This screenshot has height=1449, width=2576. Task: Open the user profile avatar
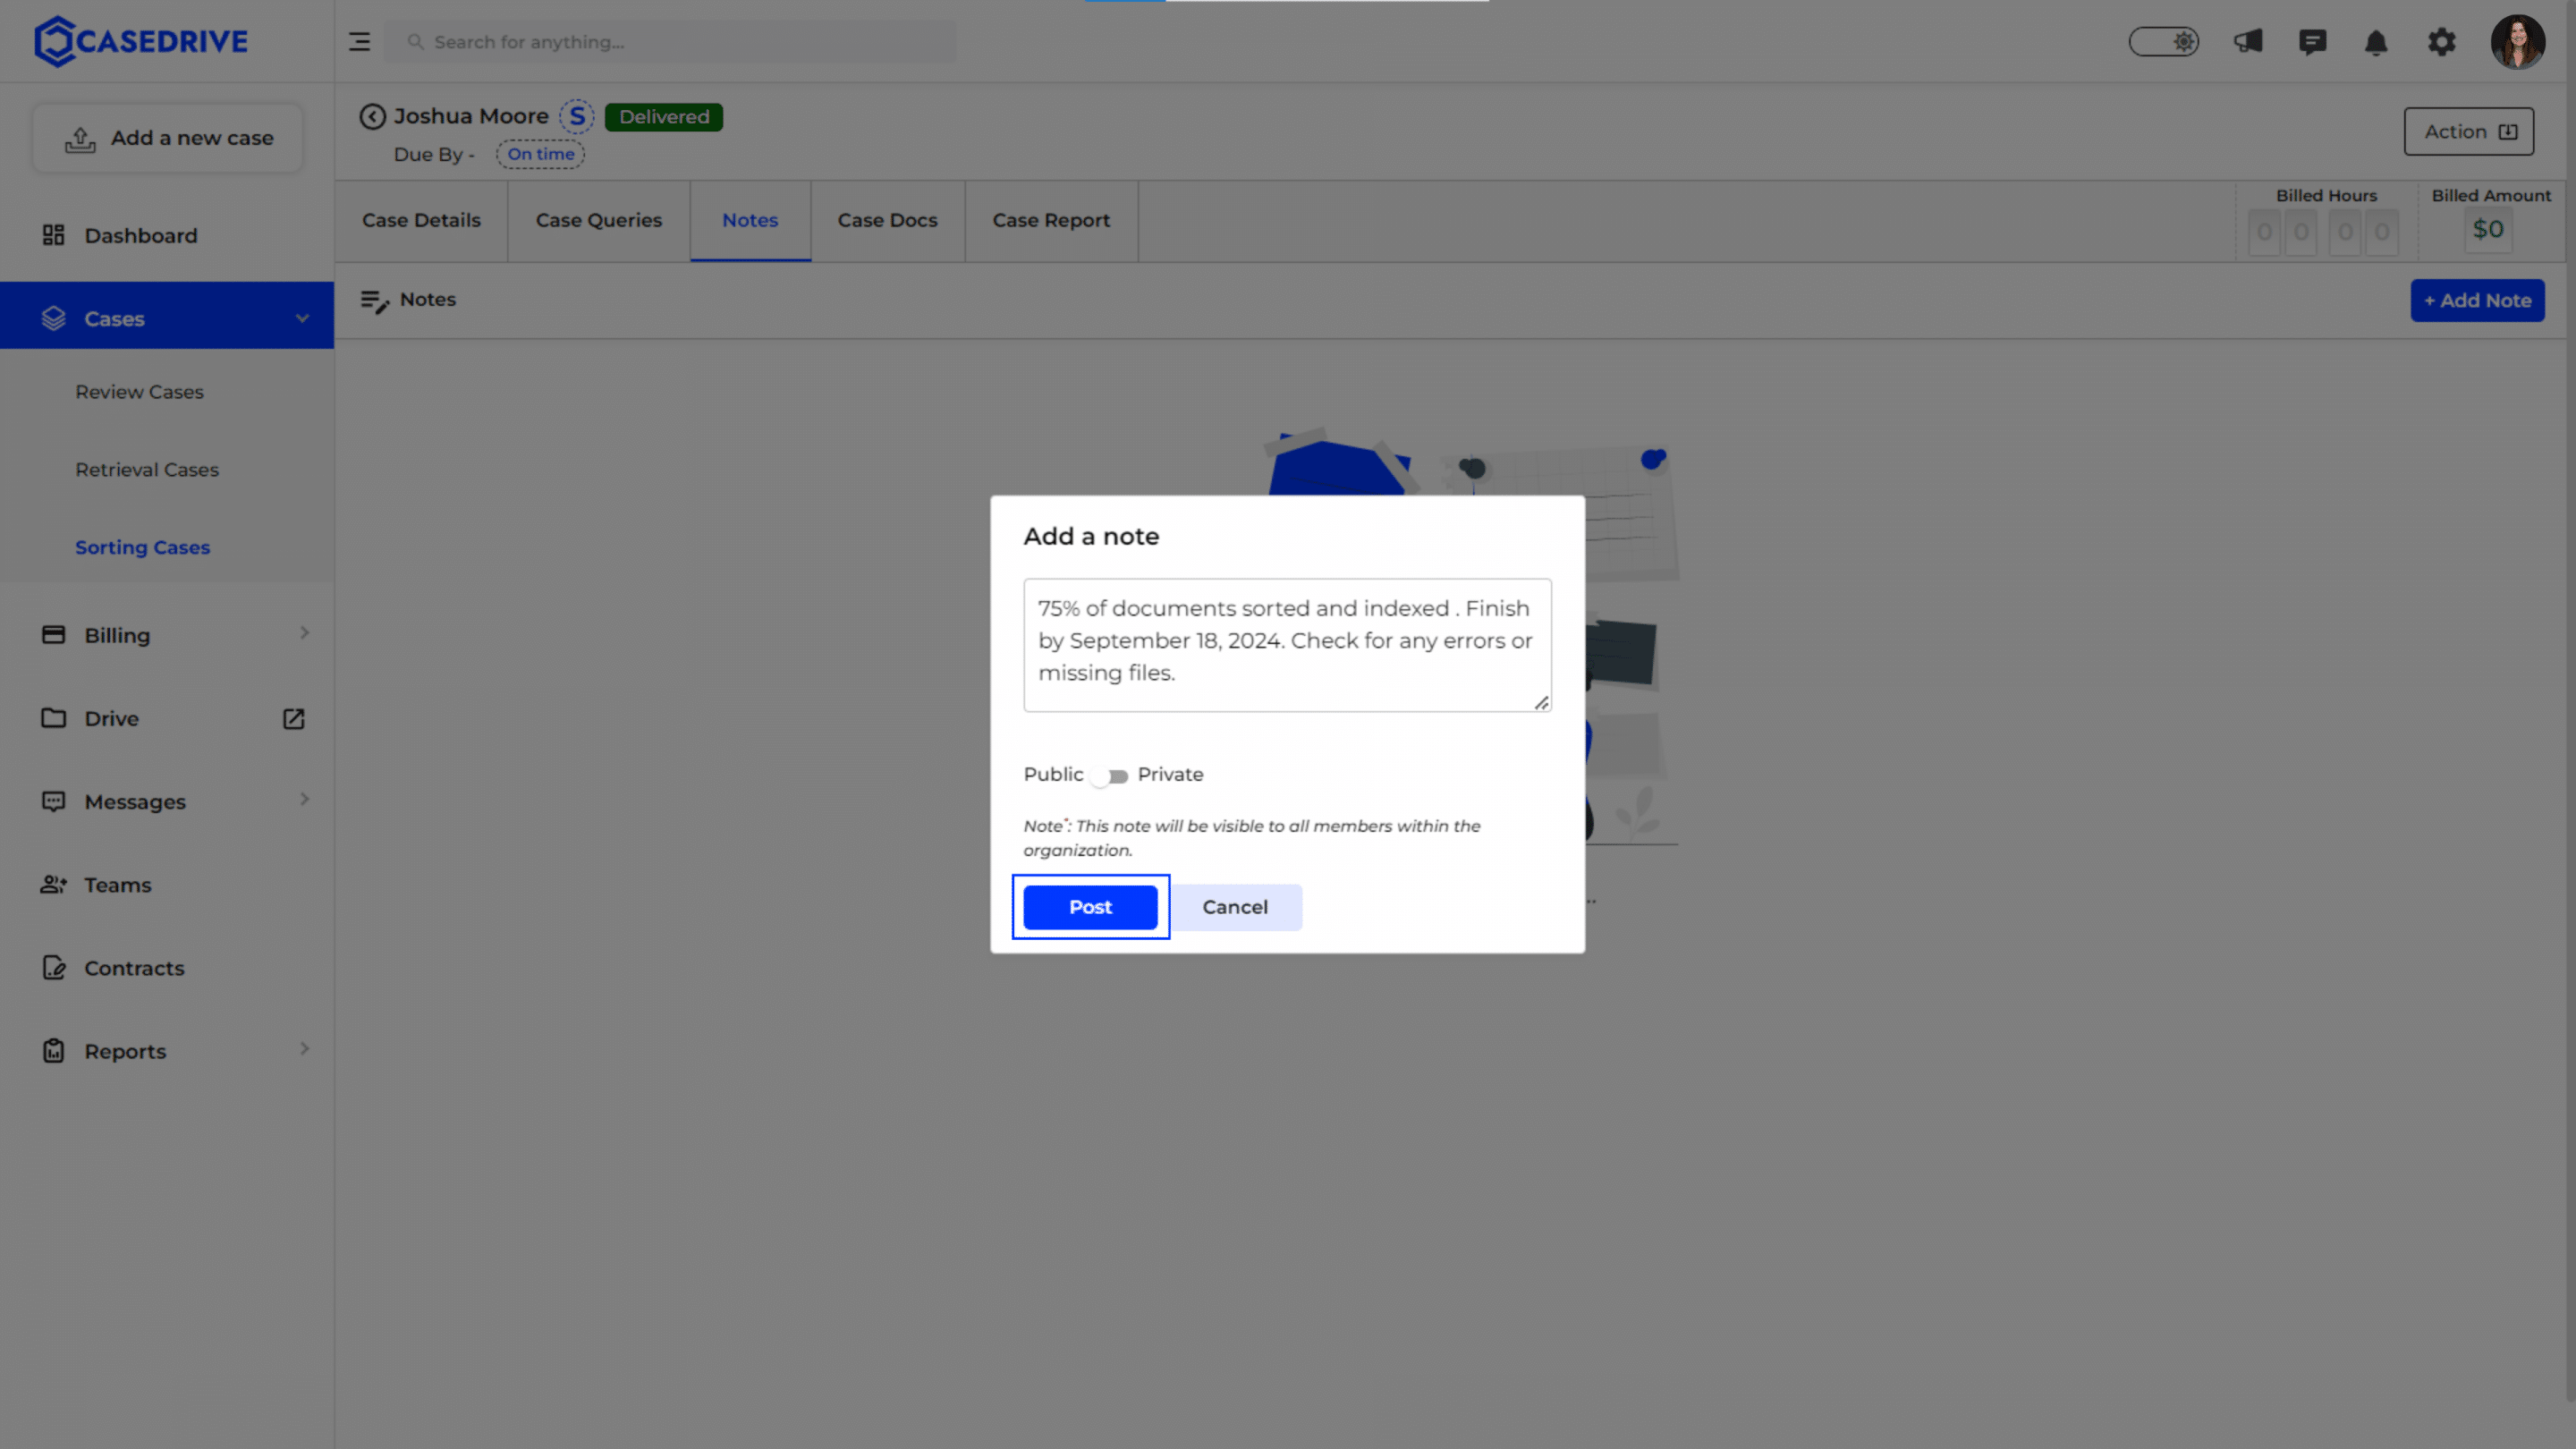2517,42
